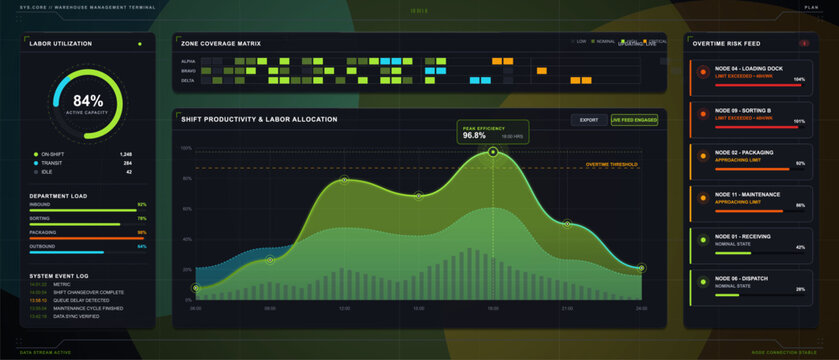Click the On-Shift count 1,248
The image size is (839, 360).
coord(126,154)
